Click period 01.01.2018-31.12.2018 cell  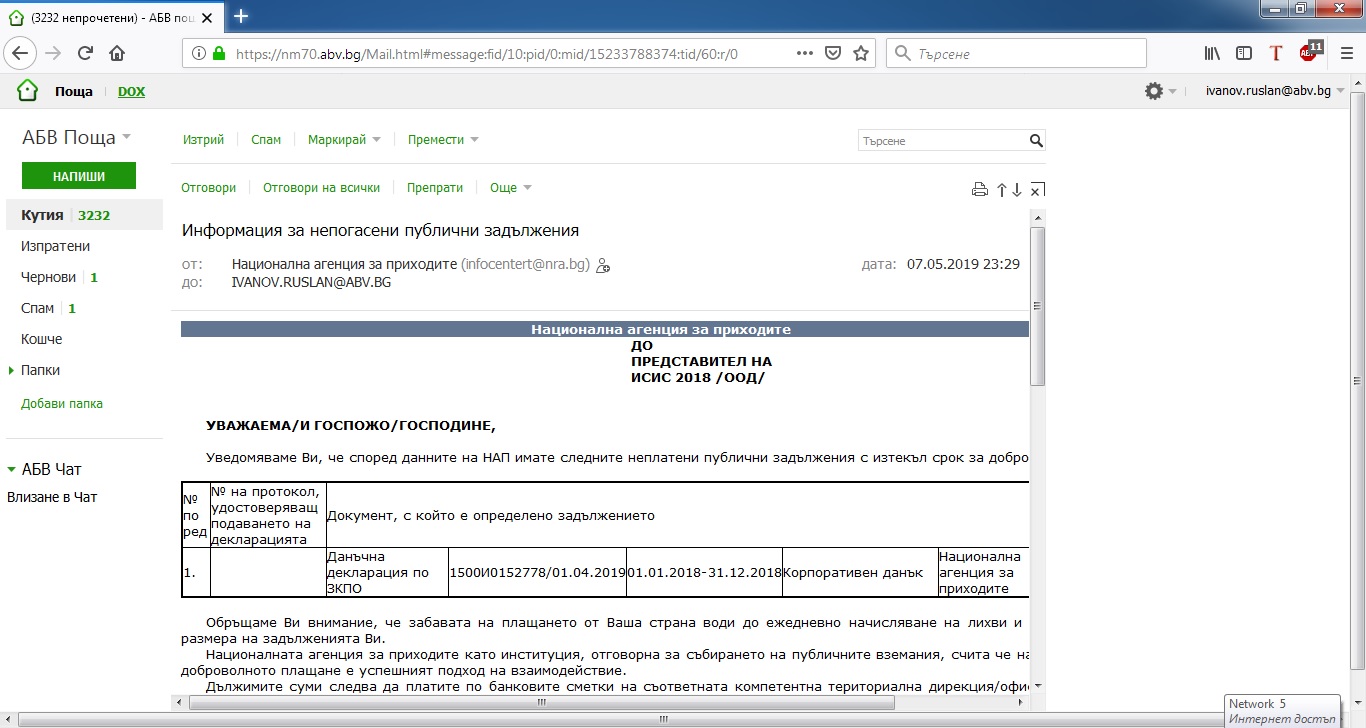click(705, 573)
